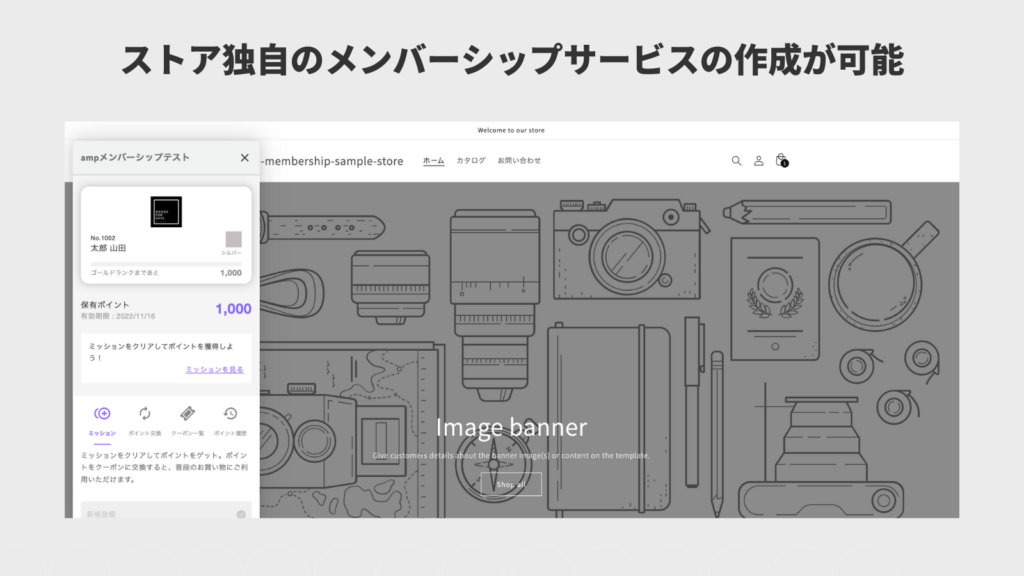This screenshot has width=1024, height=576.
Task: Click the 1,000 held points value
Action: click(233, 309)
